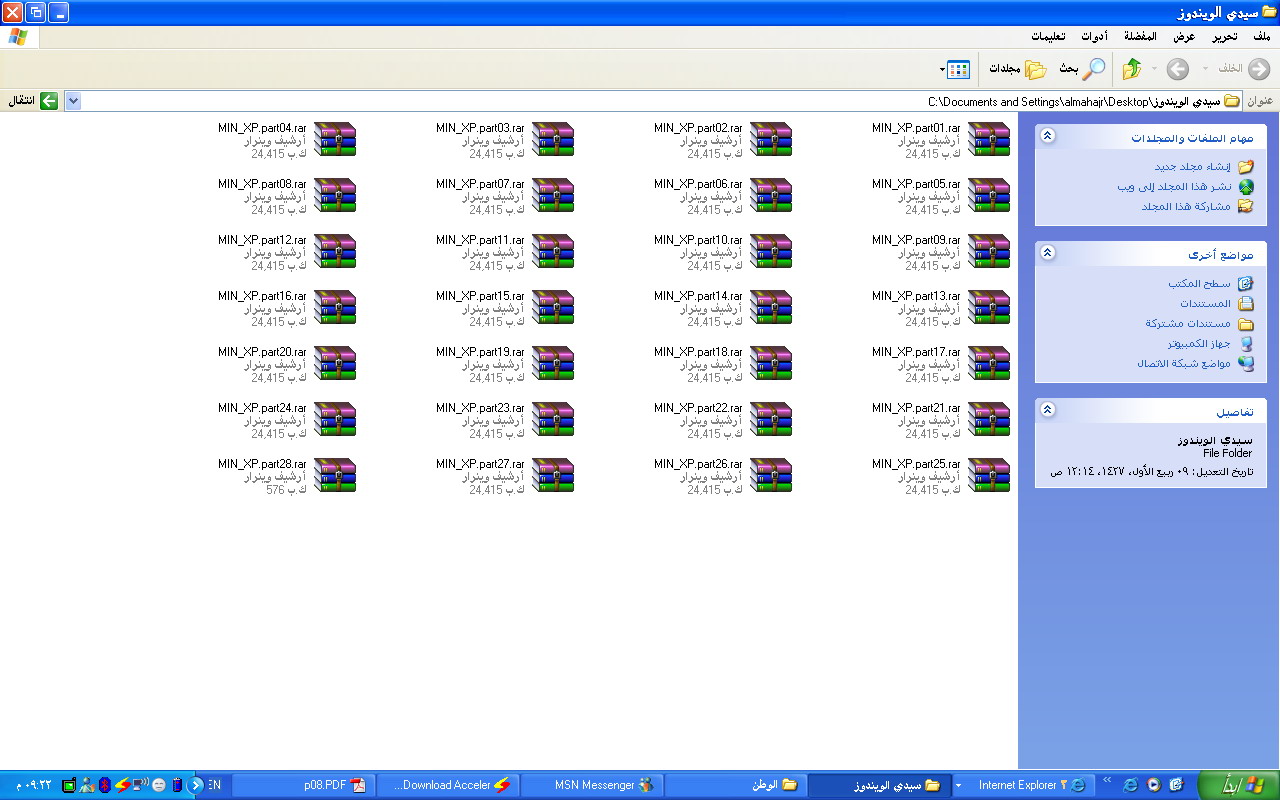Select the MIN_XP.part05.rar archive icon
This screenshot has width=1280, height=800.
(989, 196)
